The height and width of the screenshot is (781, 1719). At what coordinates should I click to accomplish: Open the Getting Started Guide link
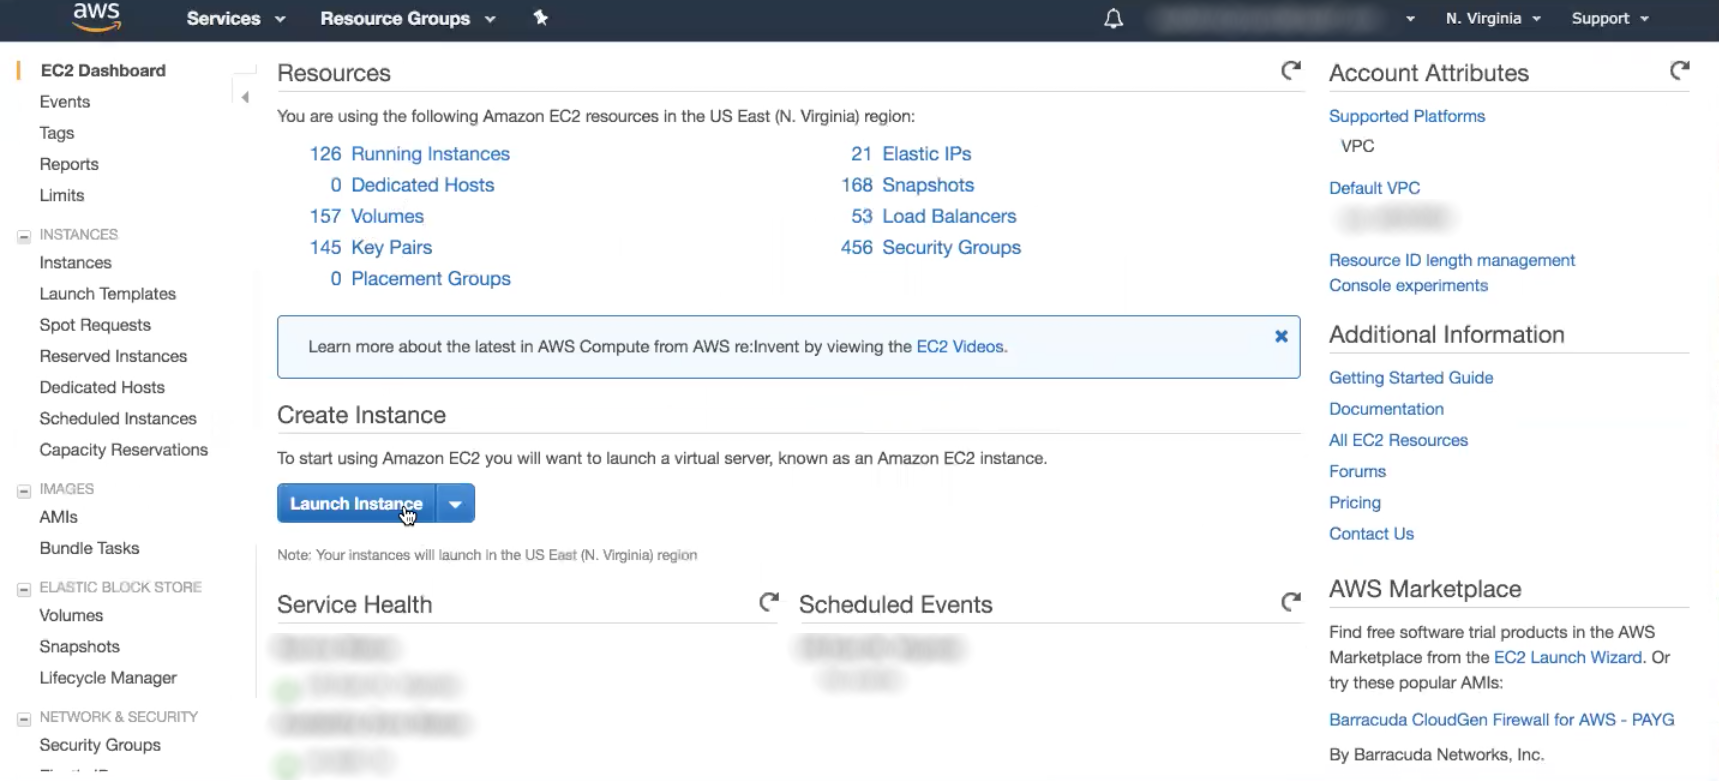[x=1411, y=377]
